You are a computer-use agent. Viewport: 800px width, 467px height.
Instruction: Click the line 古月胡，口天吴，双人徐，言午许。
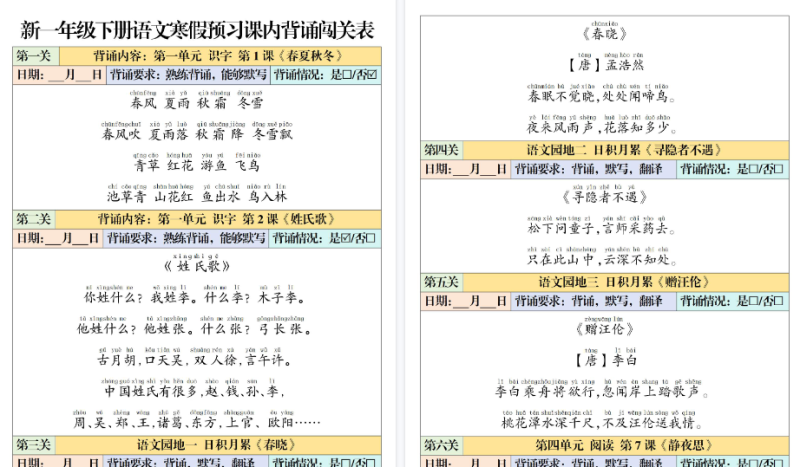point(196,360)
